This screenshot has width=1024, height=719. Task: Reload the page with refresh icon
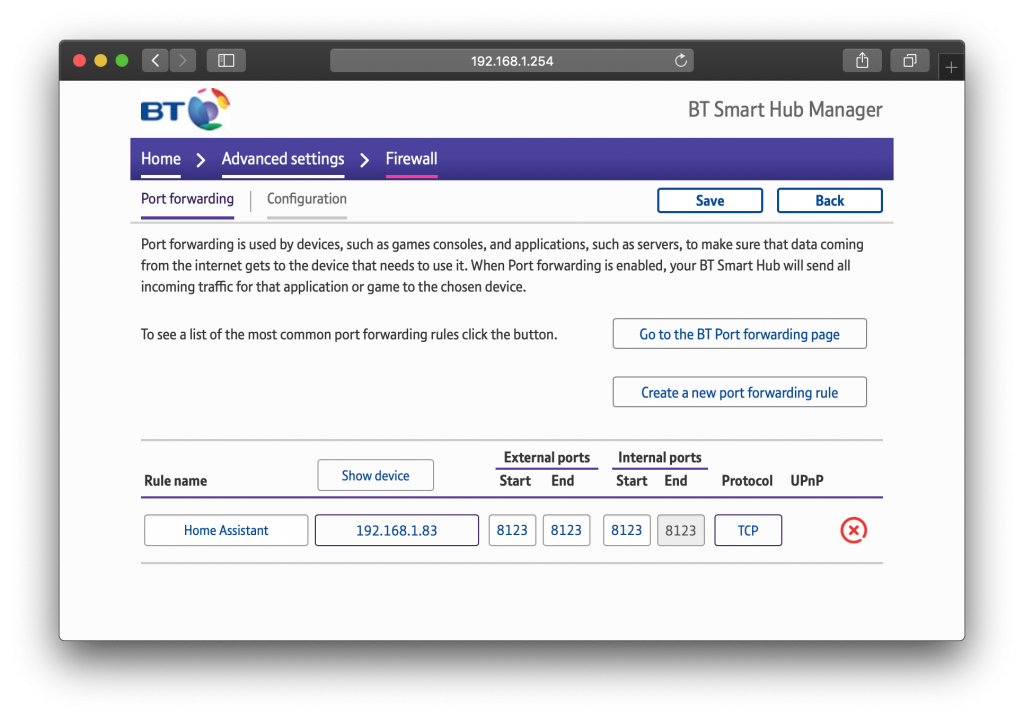click(680, 61)
